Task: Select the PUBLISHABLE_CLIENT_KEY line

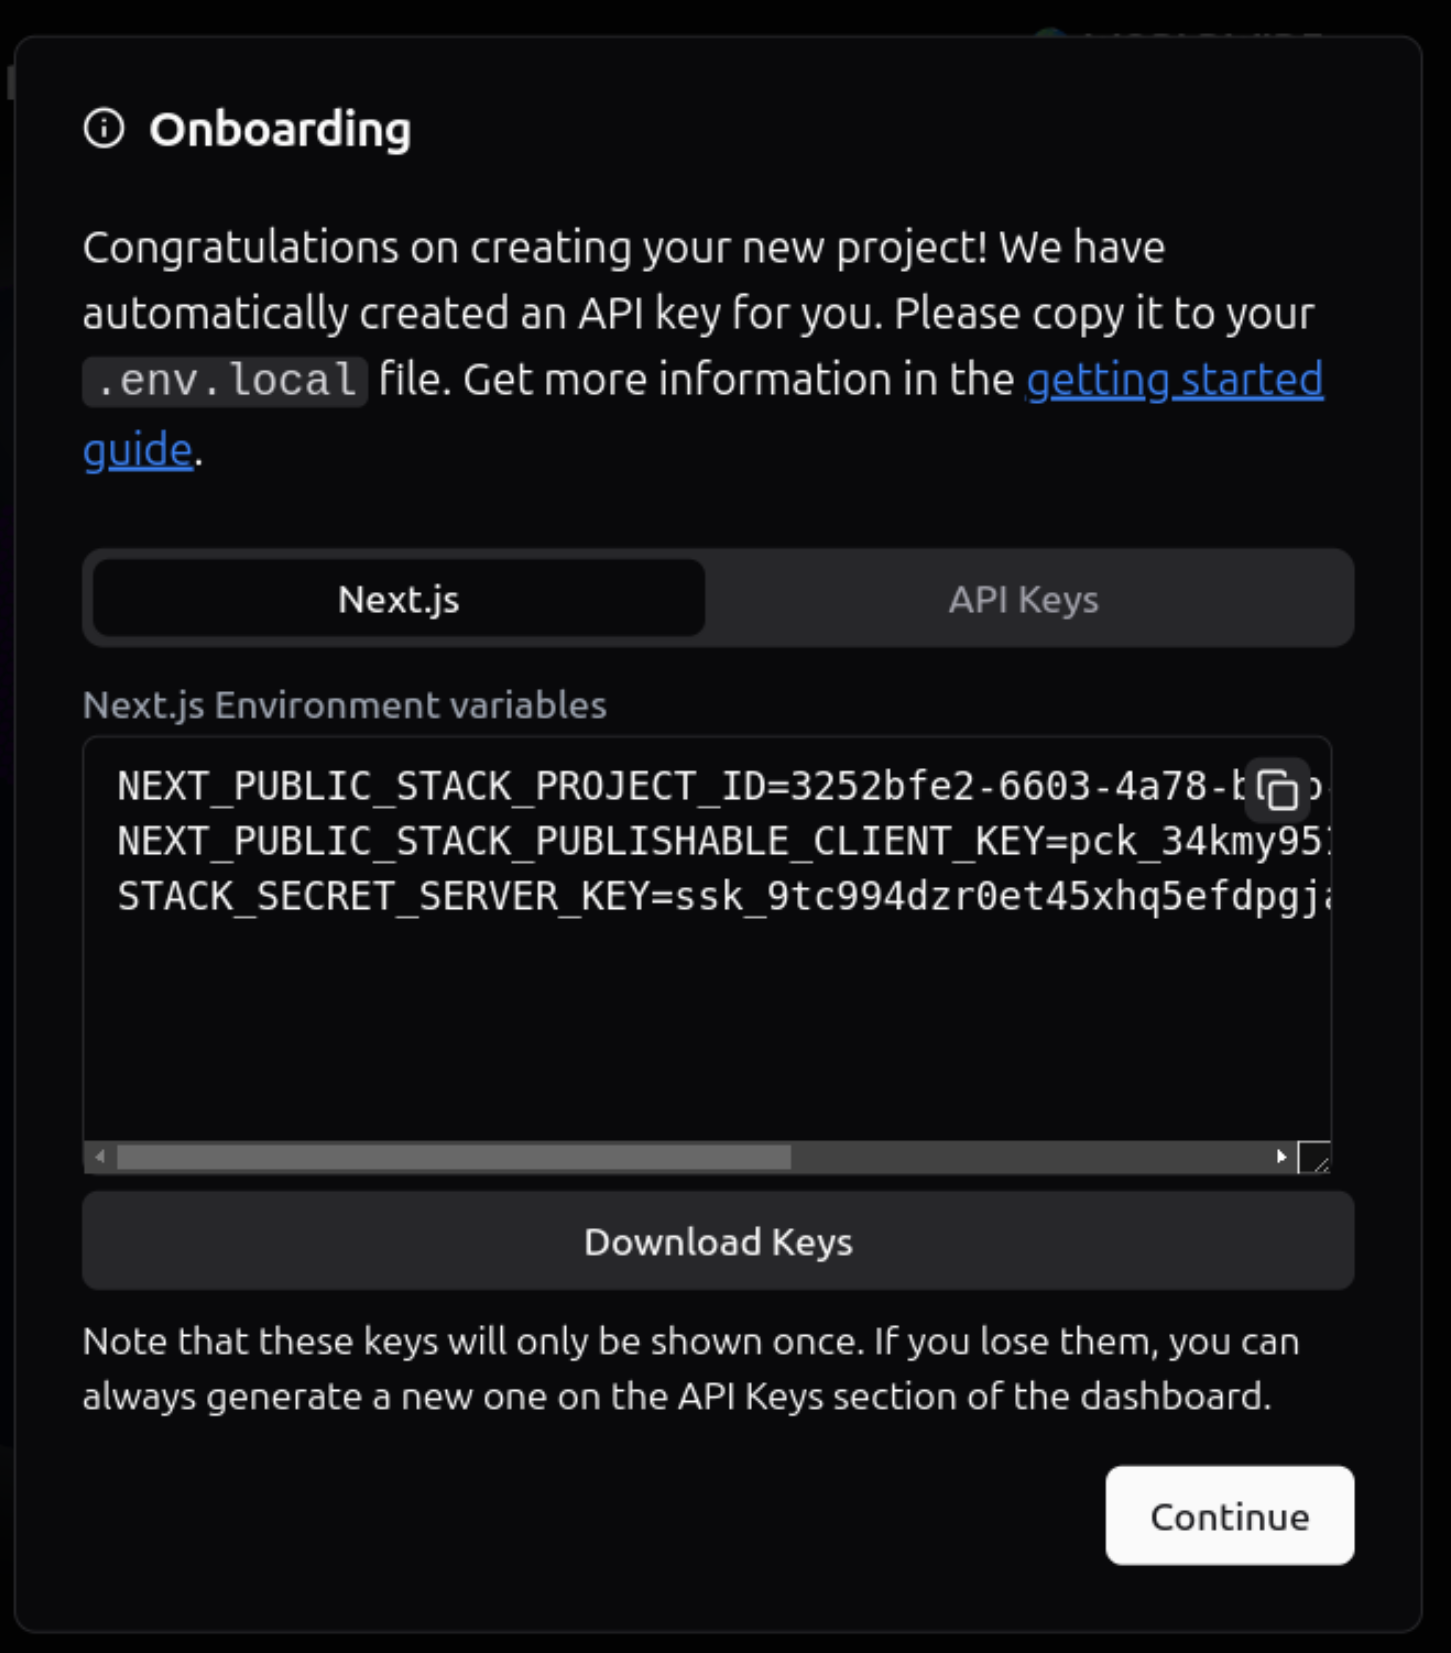Action: (x=600, y=841)
